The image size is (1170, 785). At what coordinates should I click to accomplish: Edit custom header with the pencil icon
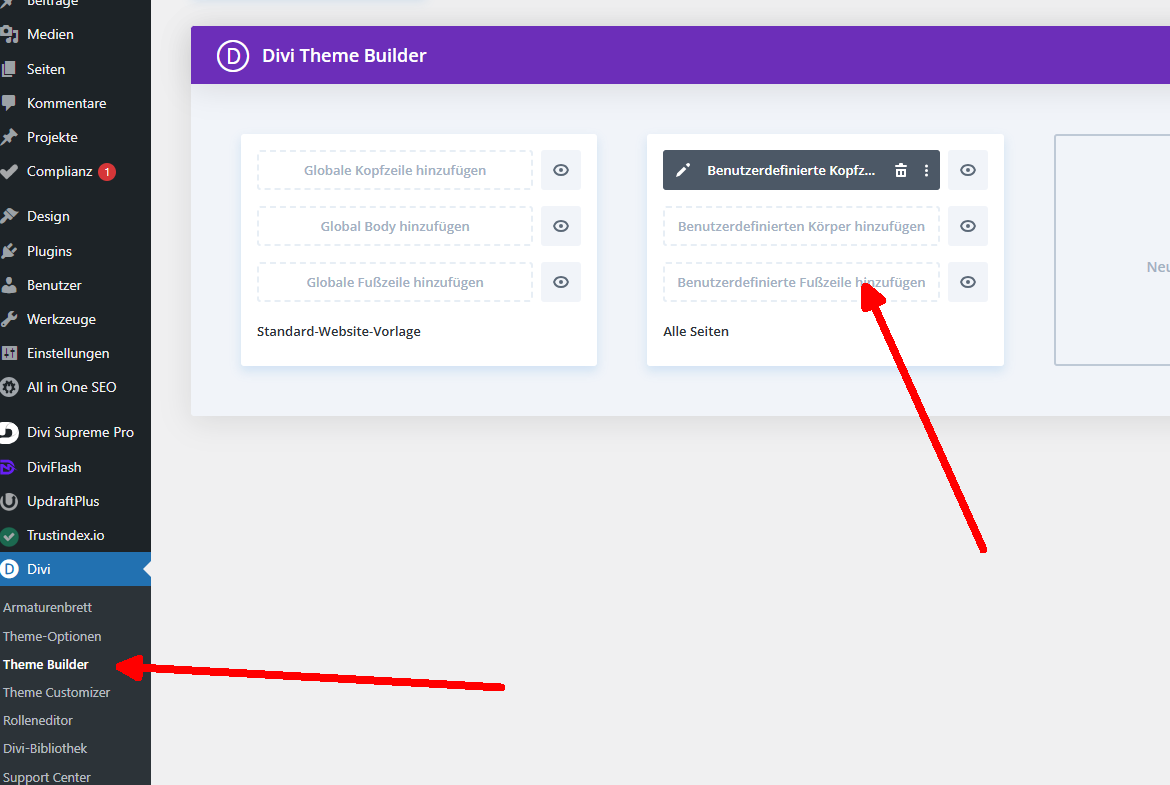(683, 170)
